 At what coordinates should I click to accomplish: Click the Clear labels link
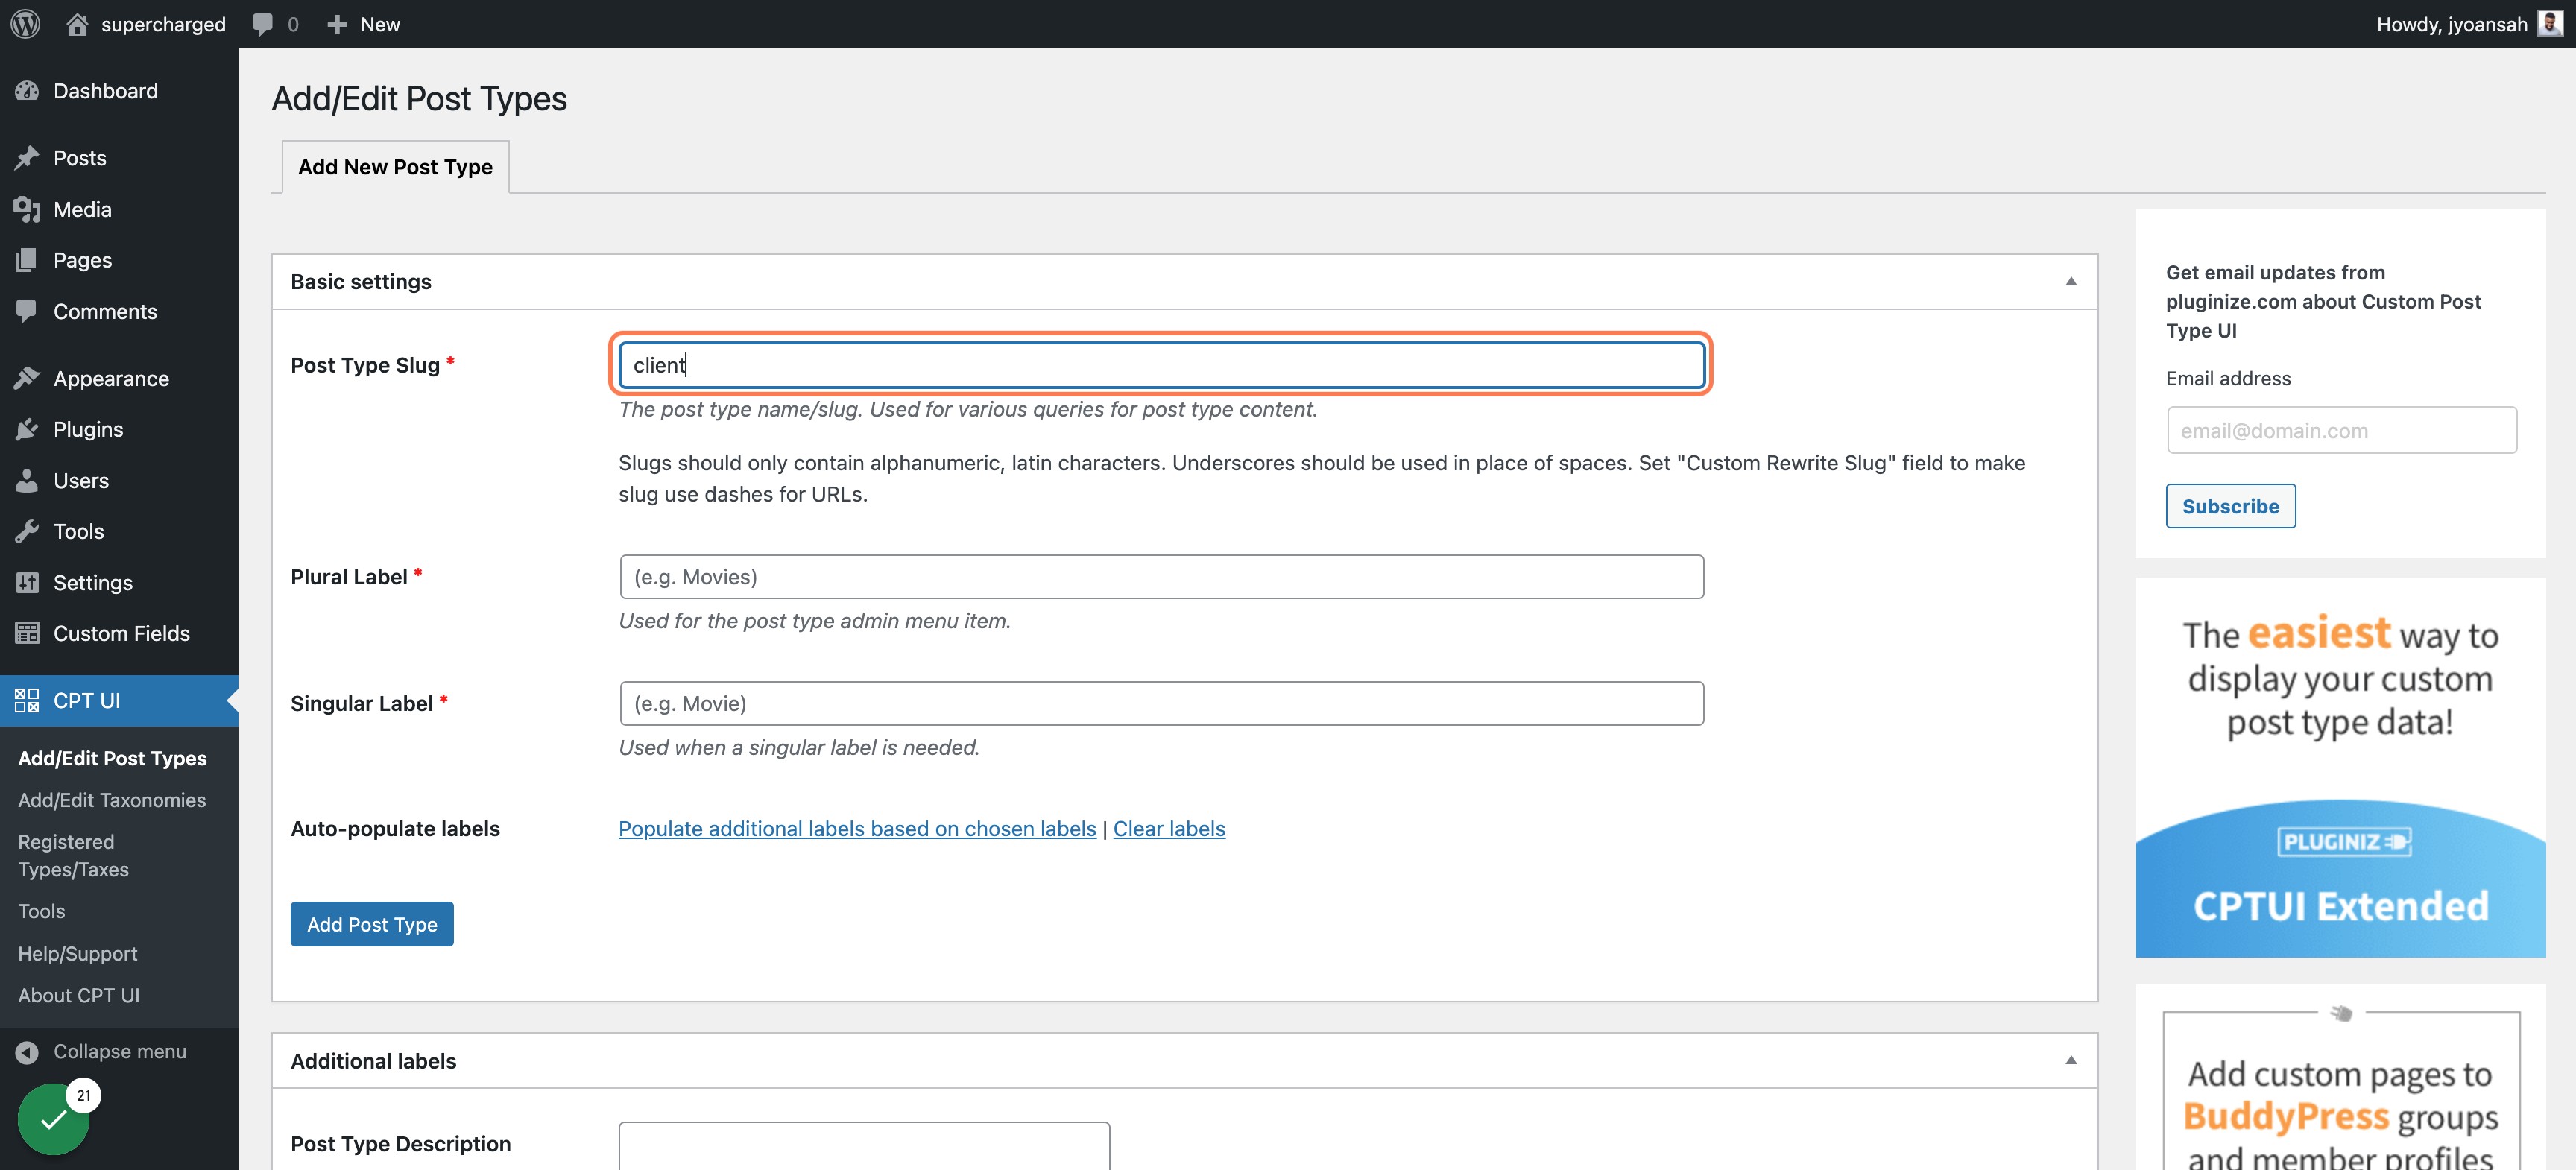point(1169,829)
